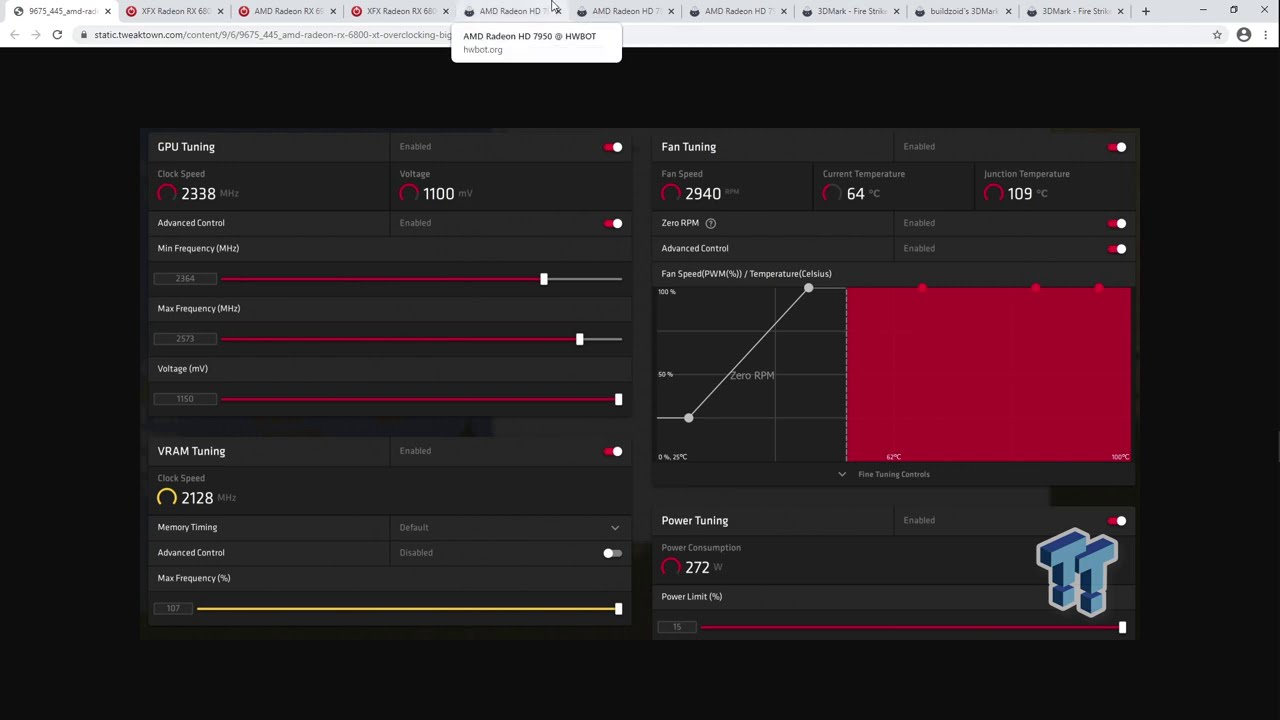Screen dimensions: 1280x720
Task: Toggle Fan Tuning switch
Action: [x=1117, y=147]
